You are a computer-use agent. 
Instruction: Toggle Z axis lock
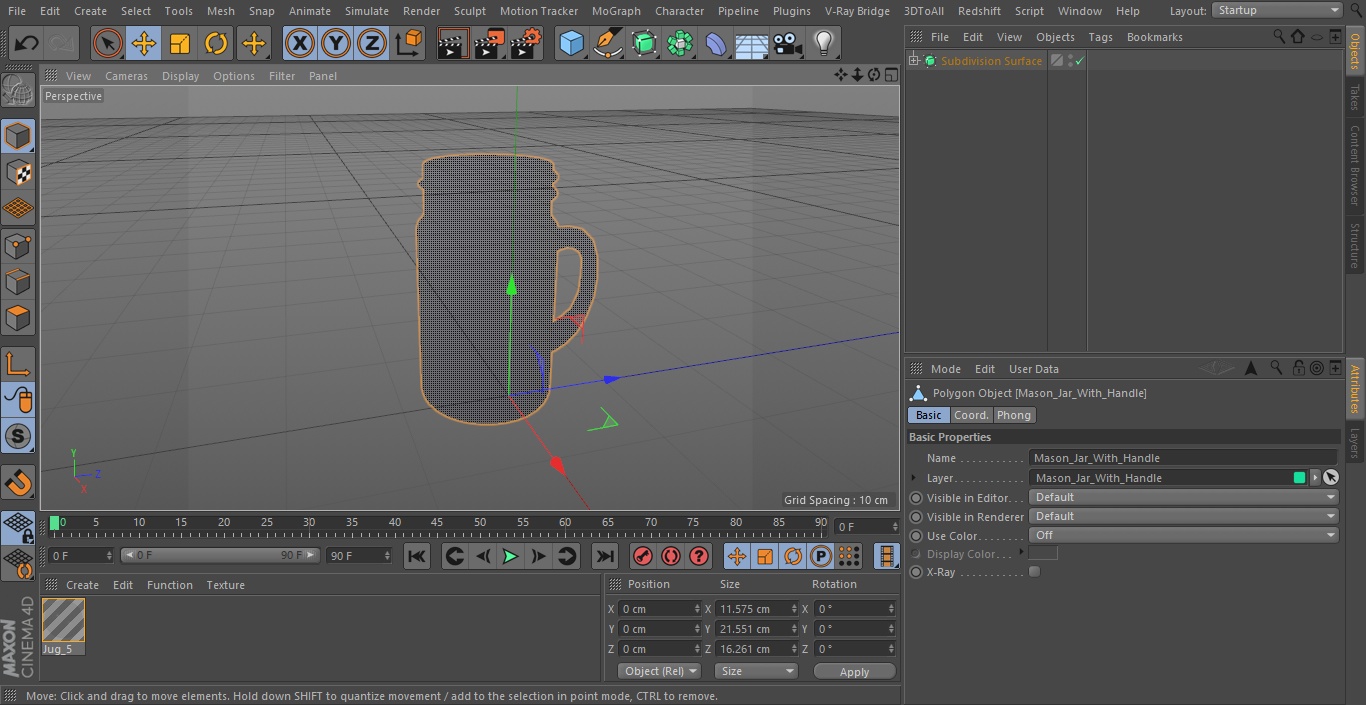[x=372, y=44]
